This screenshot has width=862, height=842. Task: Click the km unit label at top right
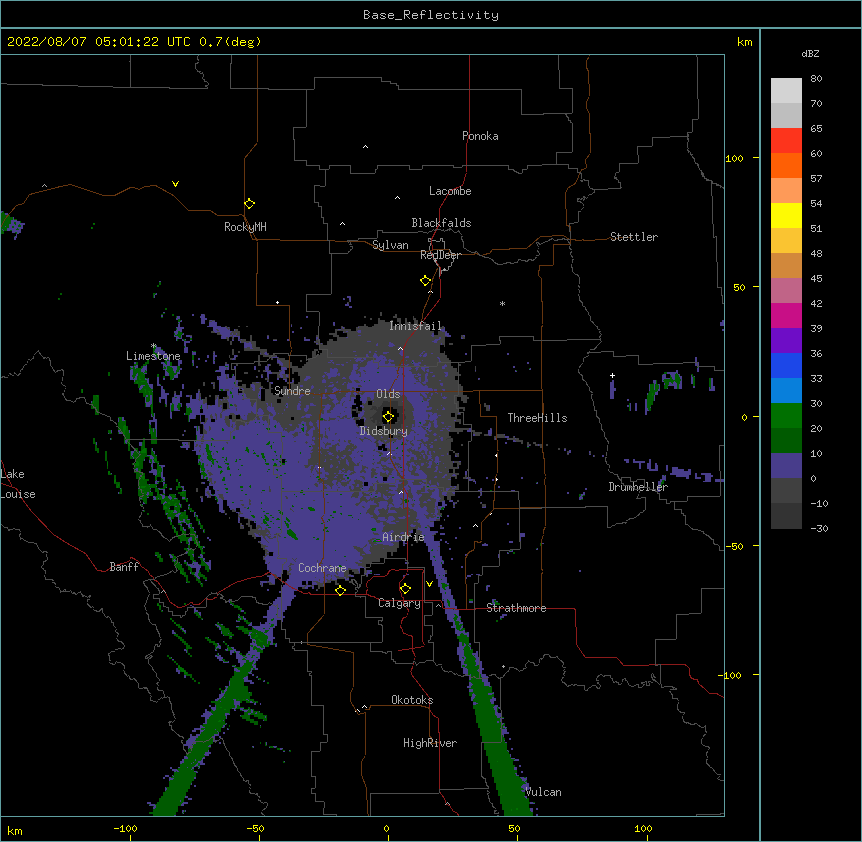[x=744, y=42]
